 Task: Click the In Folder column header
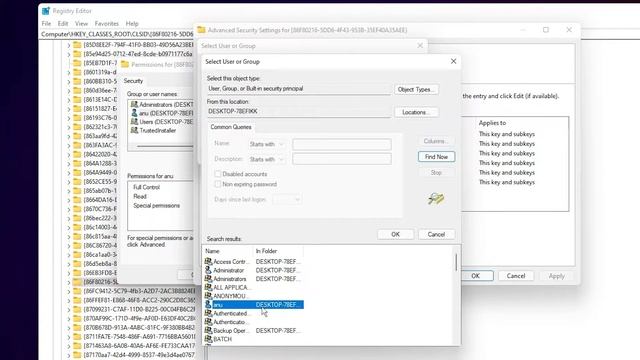point(278,251)
